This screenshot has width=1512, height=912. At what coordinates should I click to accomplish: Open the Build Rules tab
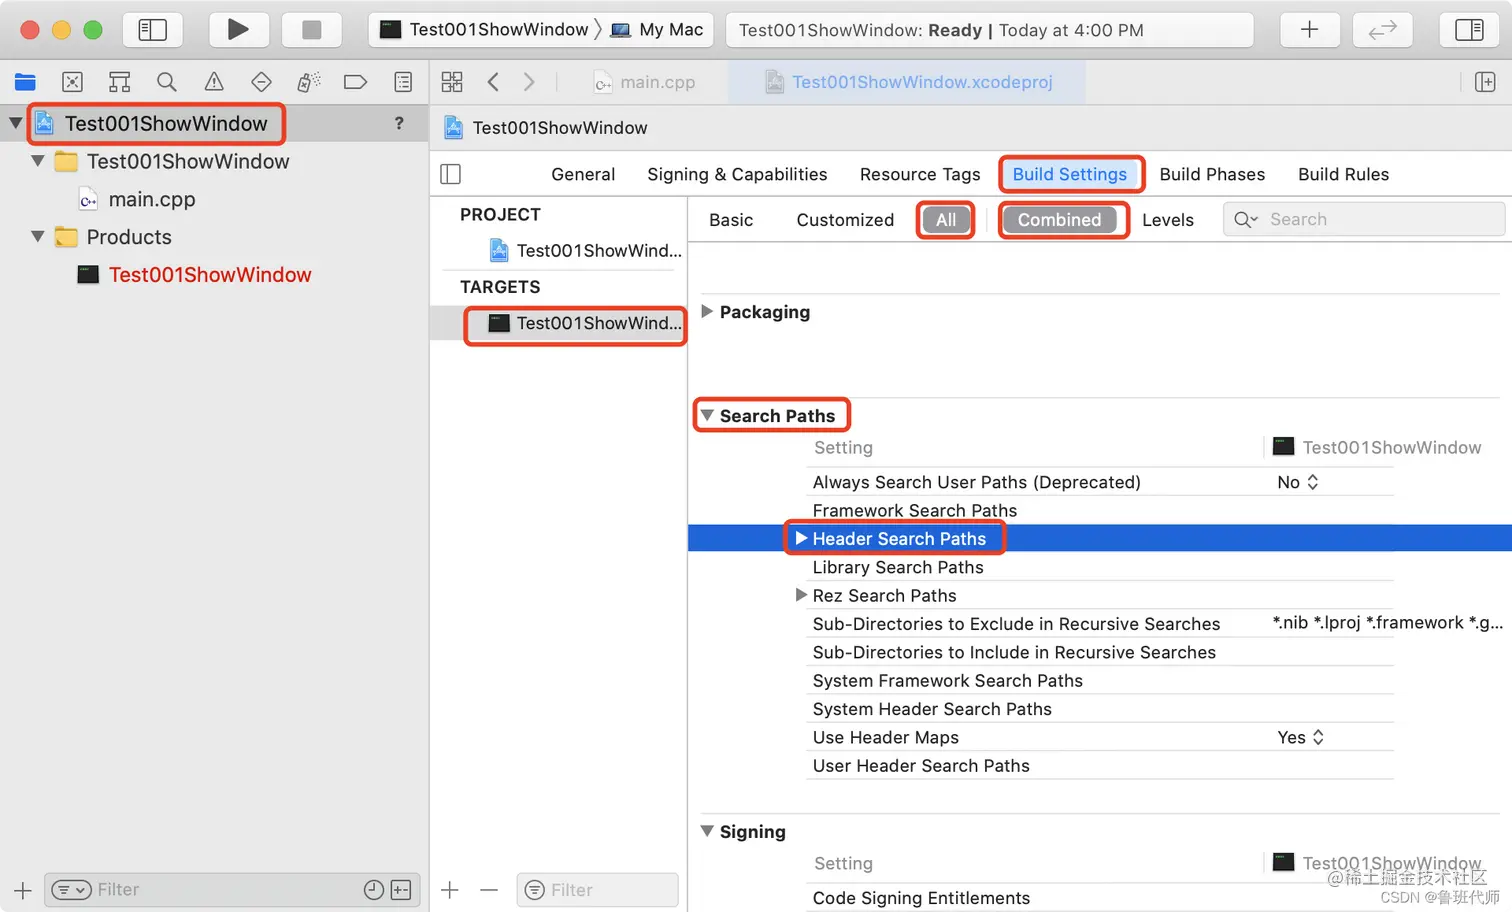pos(1343,174)
